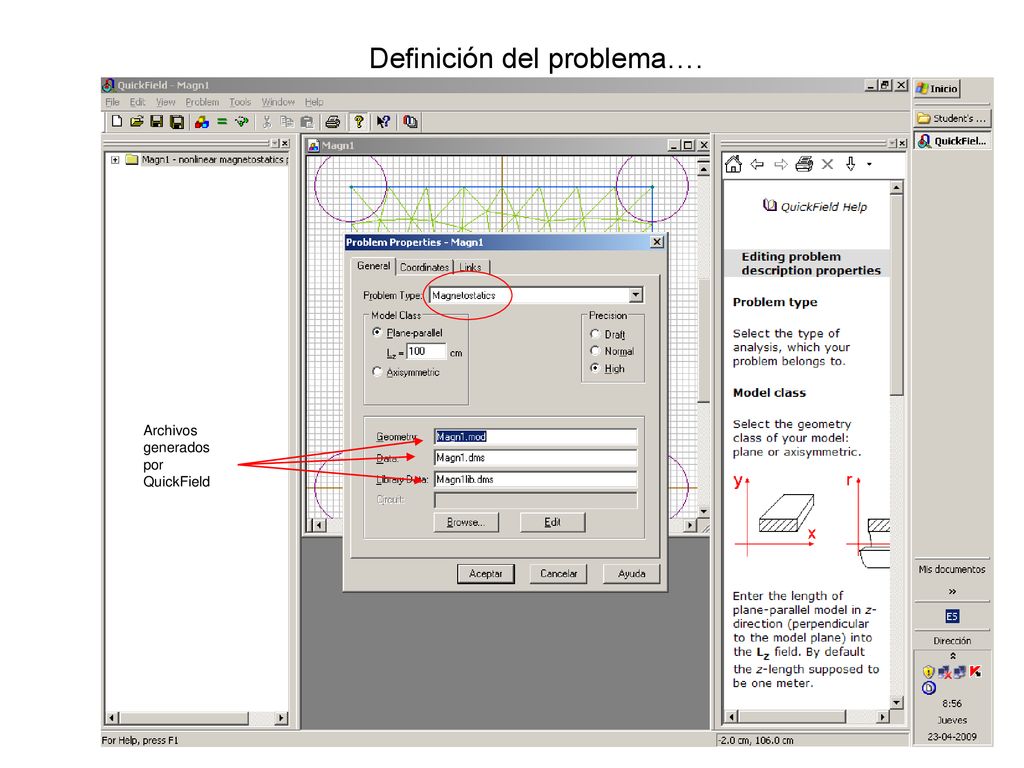Screen dimensions: 1024x768
Task: Click the Magn1 model window title icon
Action: 313,146
